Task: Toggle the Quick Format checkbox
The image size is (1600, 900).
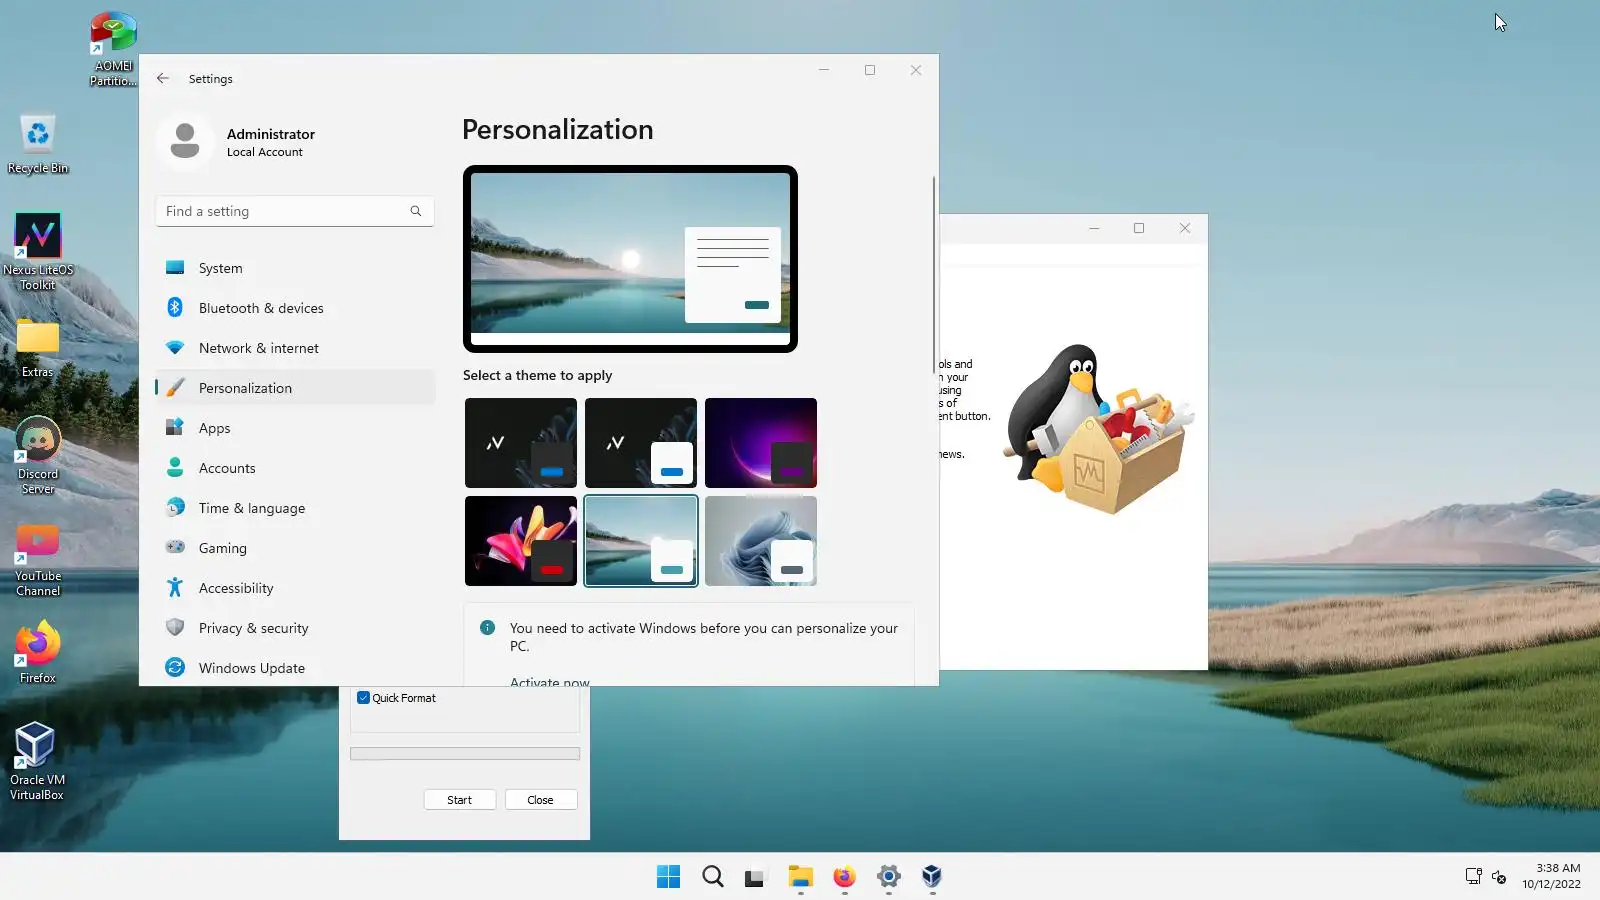Action: 364,698
